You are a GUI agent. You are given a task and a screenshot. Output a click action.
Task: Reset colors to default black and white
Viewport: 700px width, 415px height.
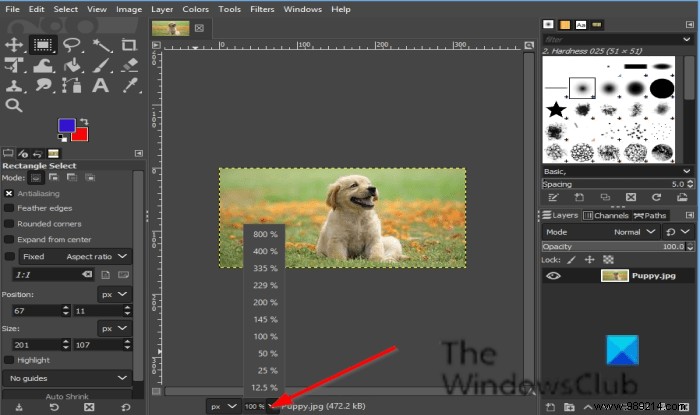click(62, 138)
